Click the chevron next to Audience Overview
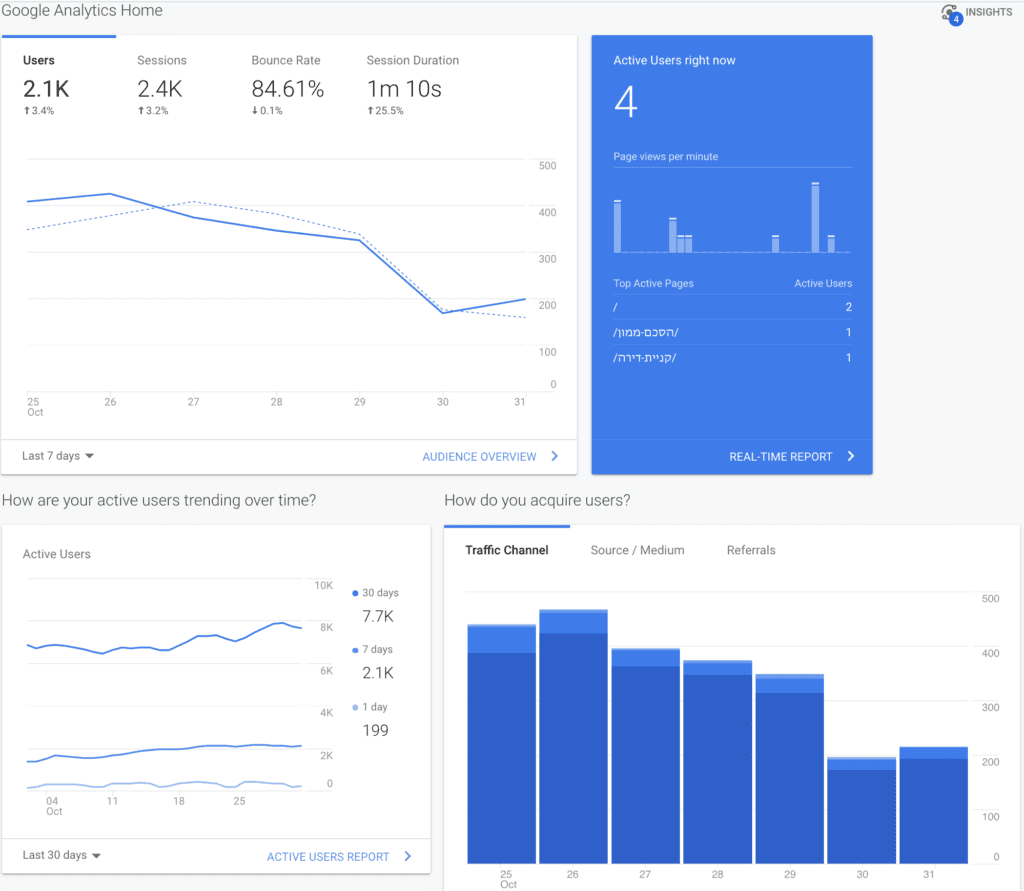 554,456
